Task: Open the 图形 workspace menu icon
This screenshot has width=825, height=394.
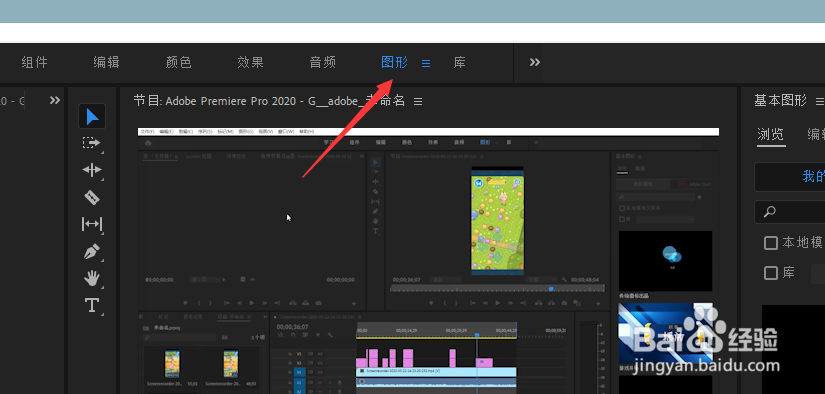Action: click(x=426, y=64)
